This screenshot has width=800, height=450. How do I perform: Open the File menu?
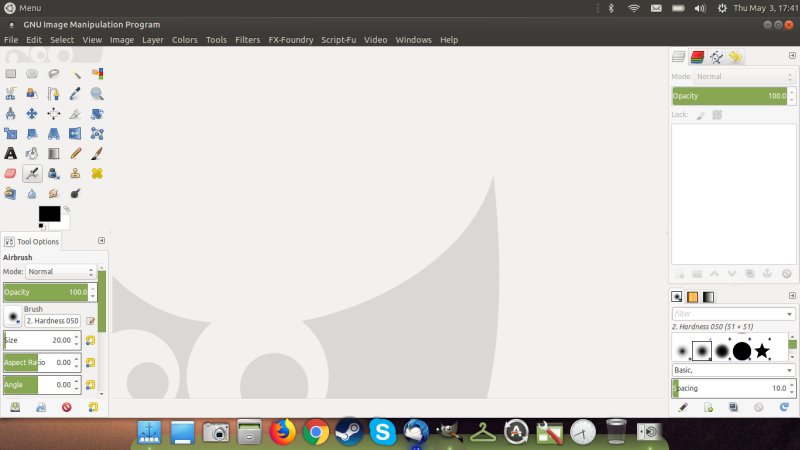tap(11, 40)
